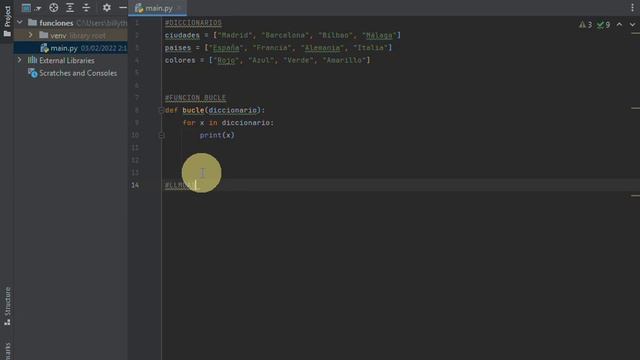This screenshot has width=640, height=360.
Task: Click the Expand All toolbar icon
Action: coord(70,8)
